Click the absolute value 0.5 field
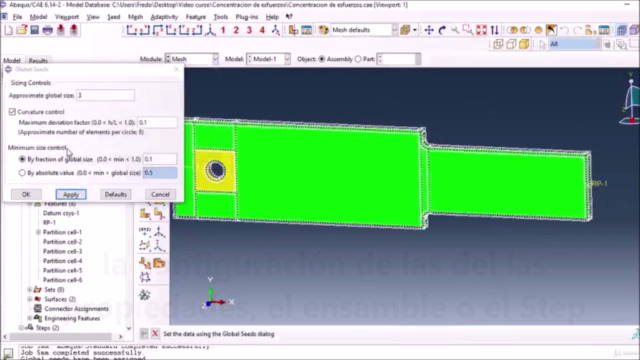 [160, 173]
